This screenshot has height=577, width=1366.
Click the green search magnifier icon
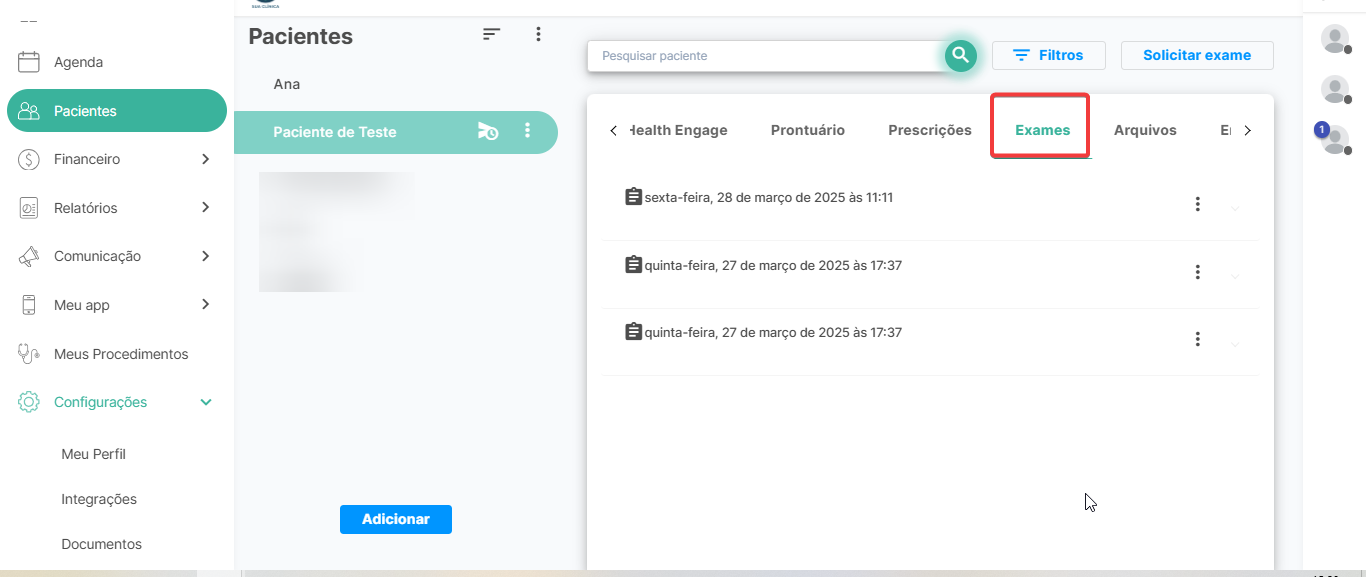tap(960, 56)
